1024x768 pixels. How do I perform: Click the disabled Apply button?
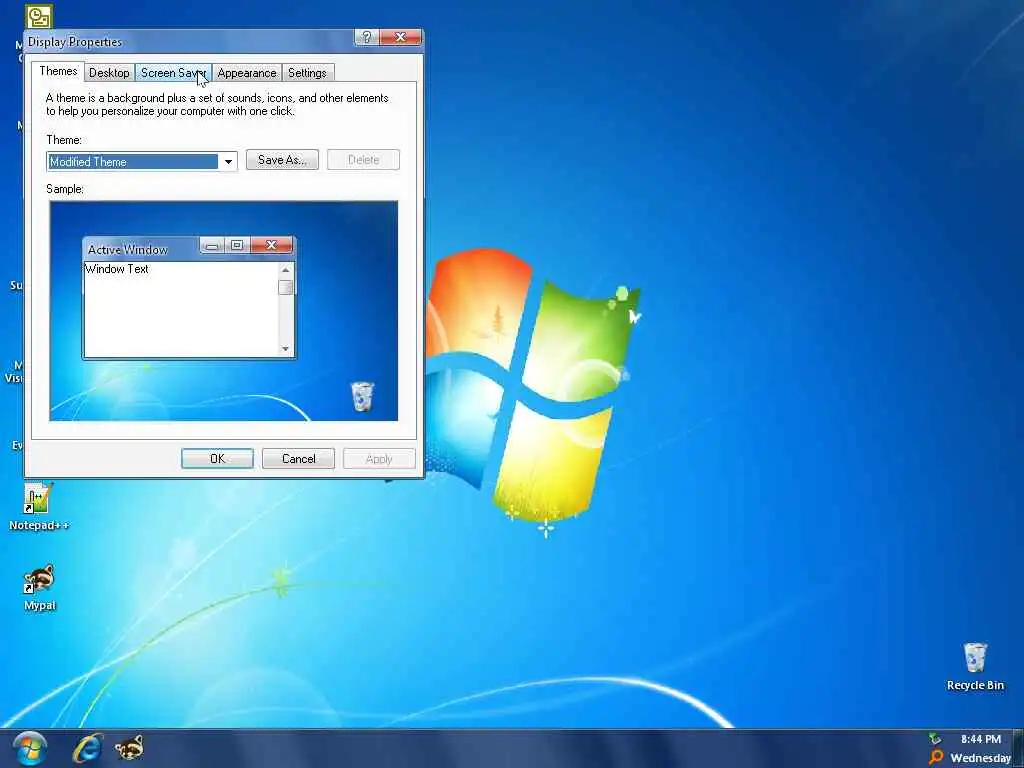coord(379,458)
